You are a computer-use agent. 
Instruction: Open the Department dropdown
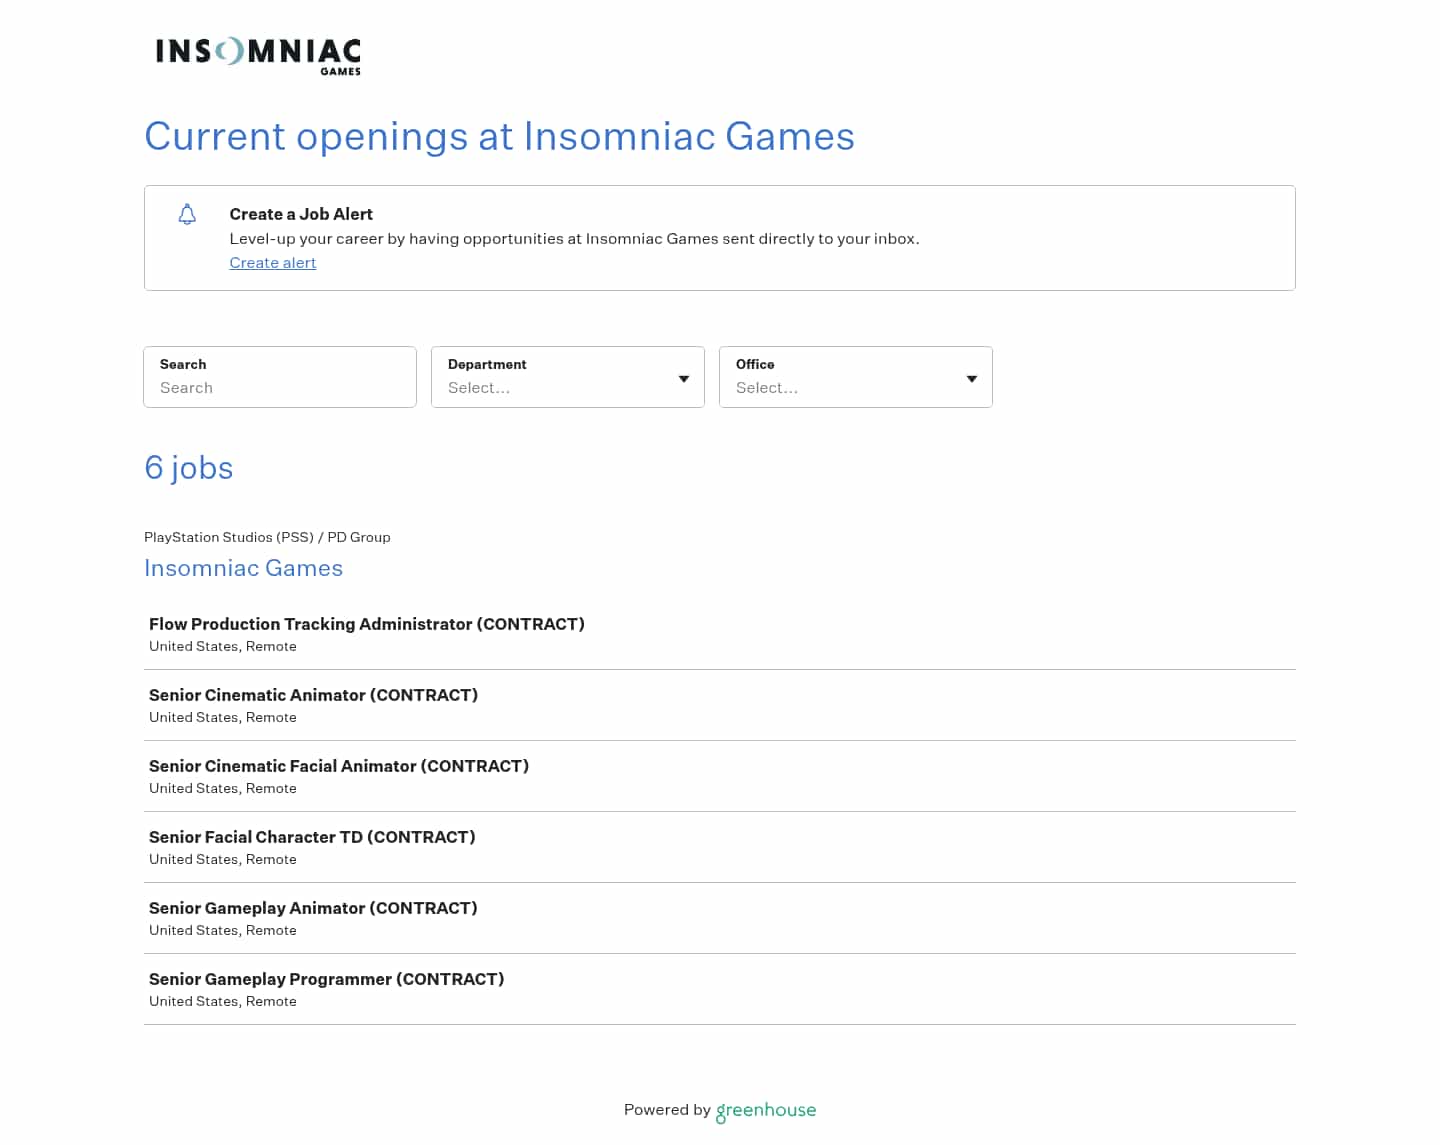[568, 377]
